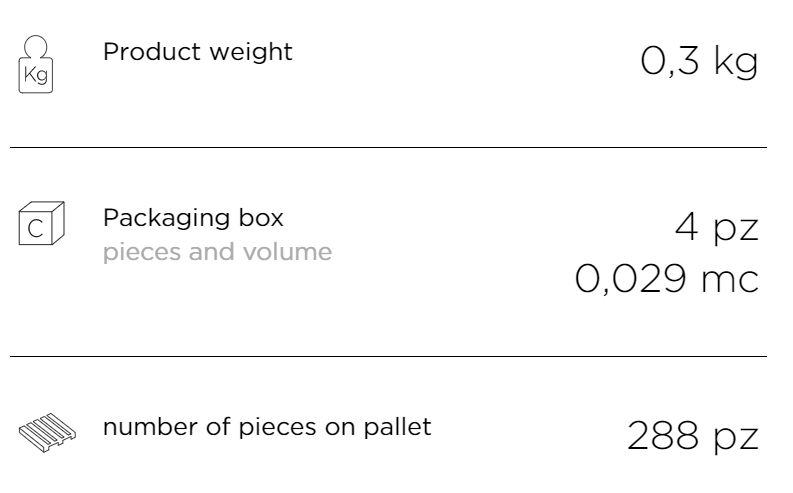The image size is (793, 493).
Task: Select the Product weight label
Action: click(198, 52)
